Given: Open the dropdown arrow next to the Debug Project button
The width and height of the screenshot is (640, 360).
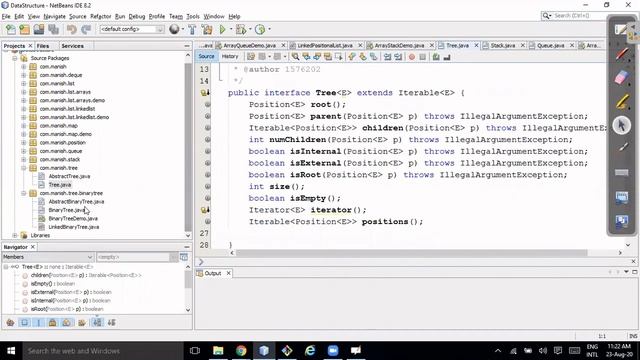Looking at the screenshot, I should 250,29.
